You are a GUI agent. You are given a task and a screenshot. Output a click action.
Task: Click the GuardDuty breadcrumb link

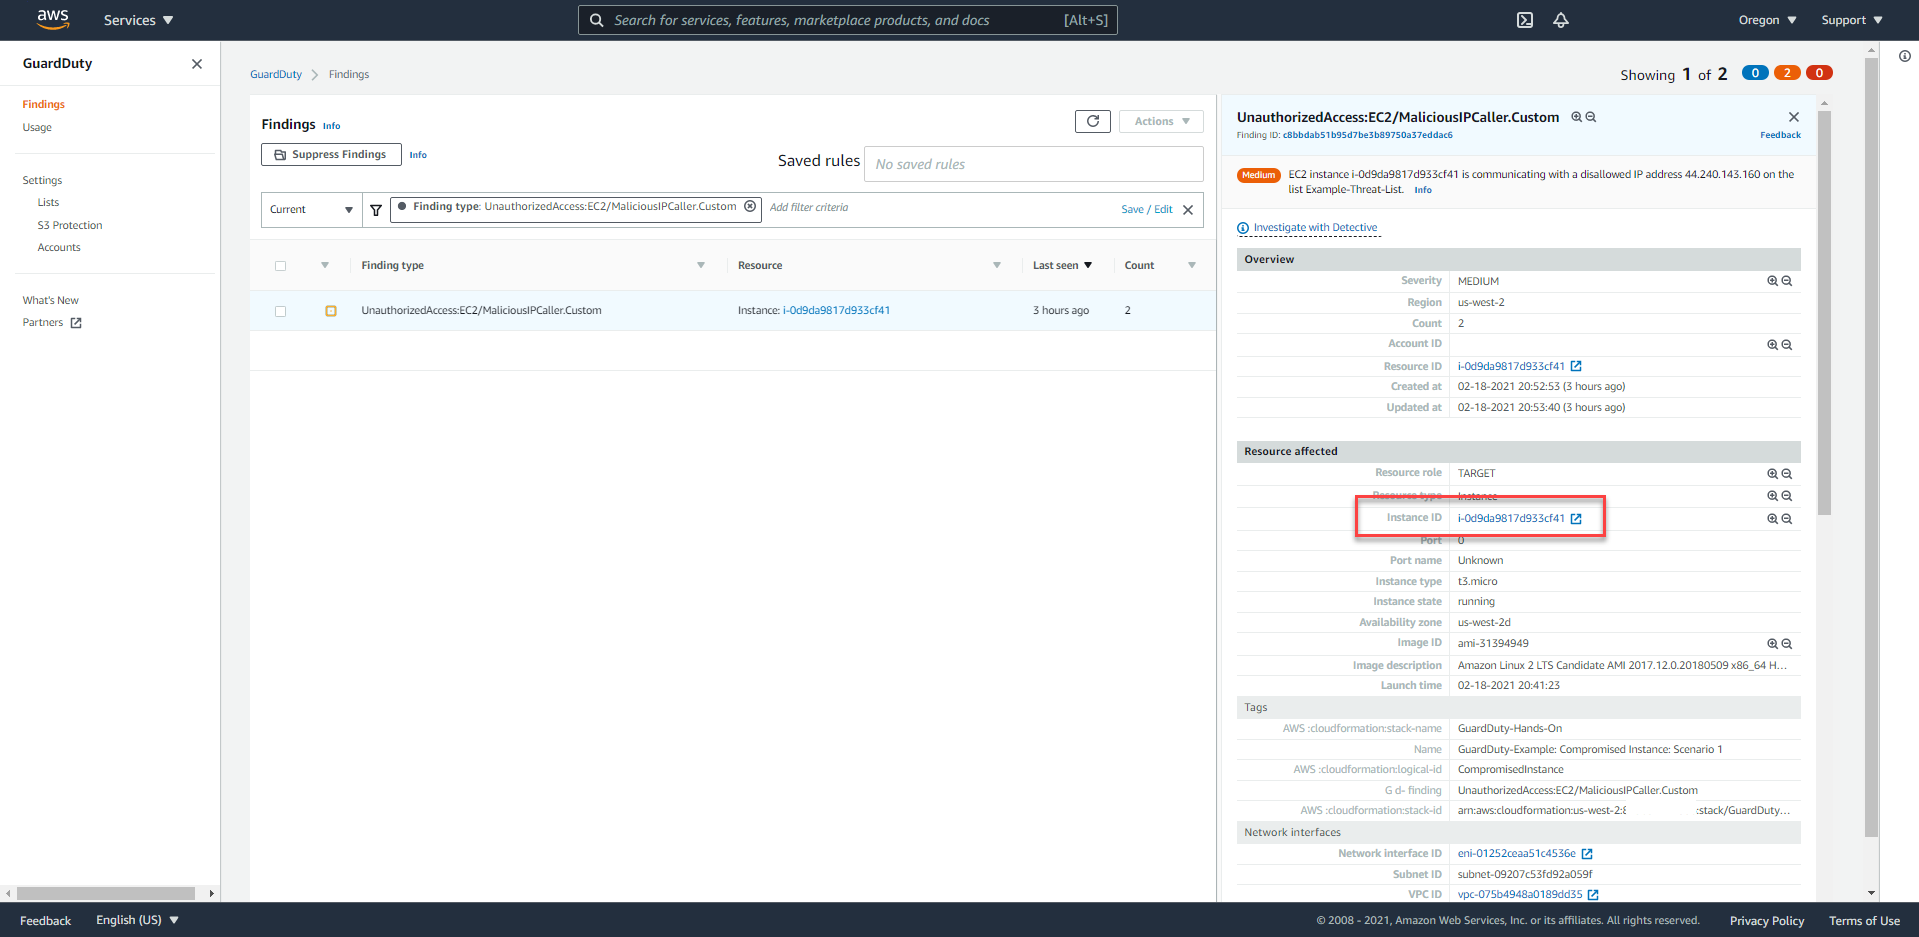click(276, 74)
